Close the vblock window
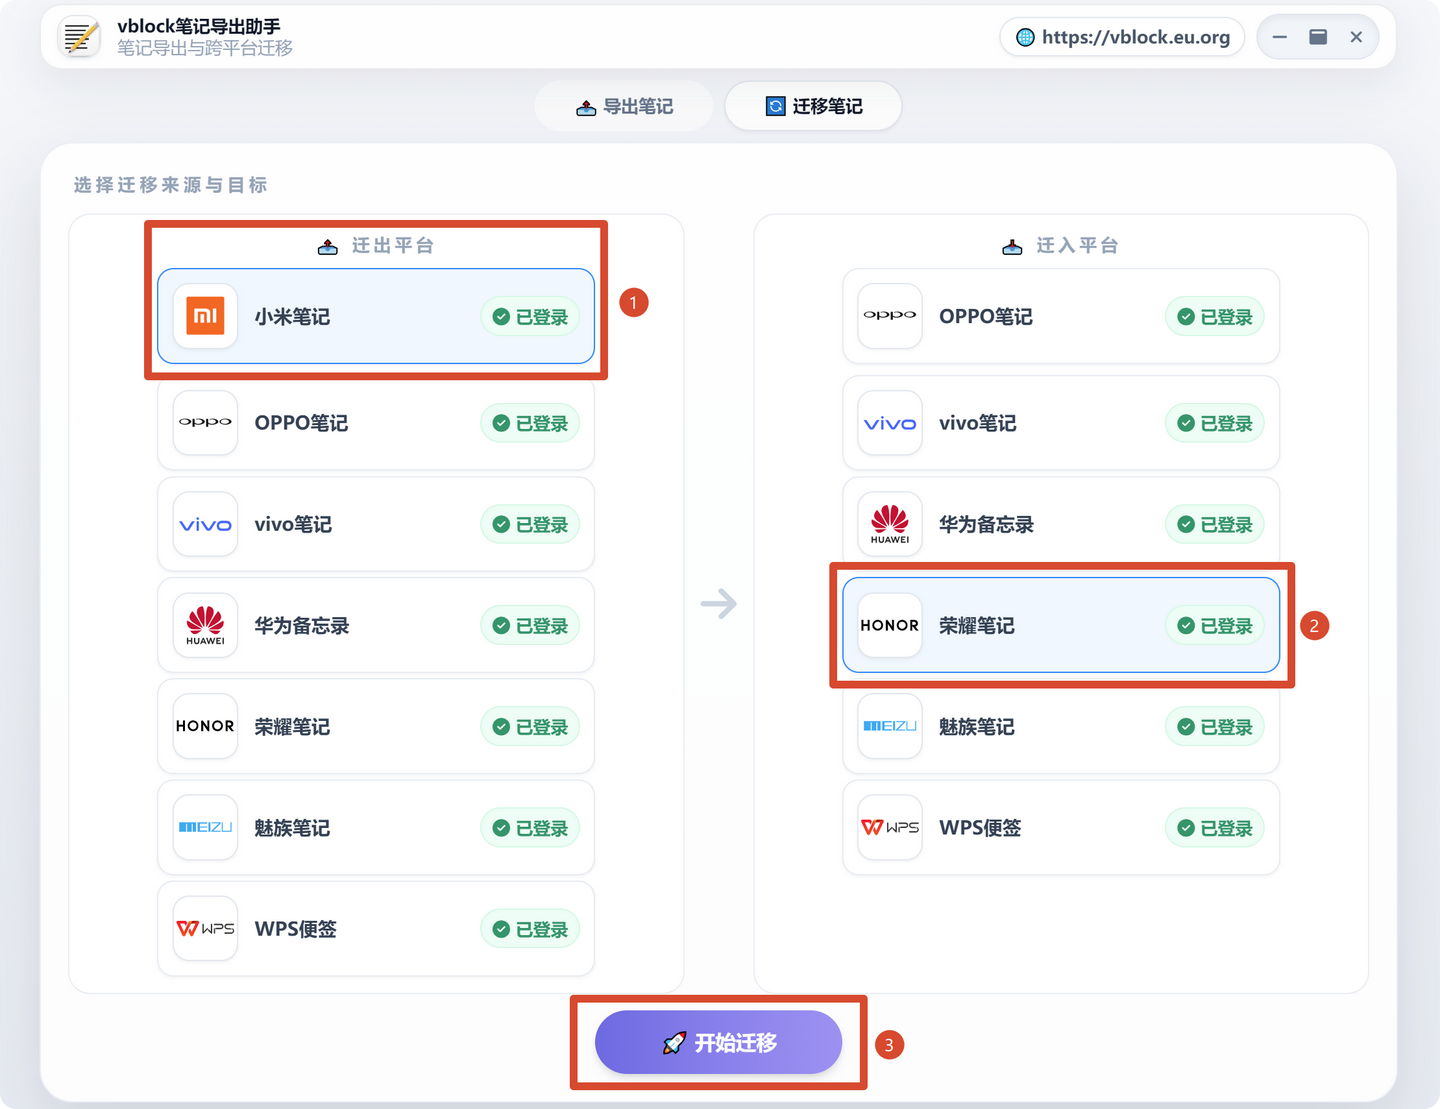The height and width of the screenshot is (1109, 1440). (x=1356, y=37)
